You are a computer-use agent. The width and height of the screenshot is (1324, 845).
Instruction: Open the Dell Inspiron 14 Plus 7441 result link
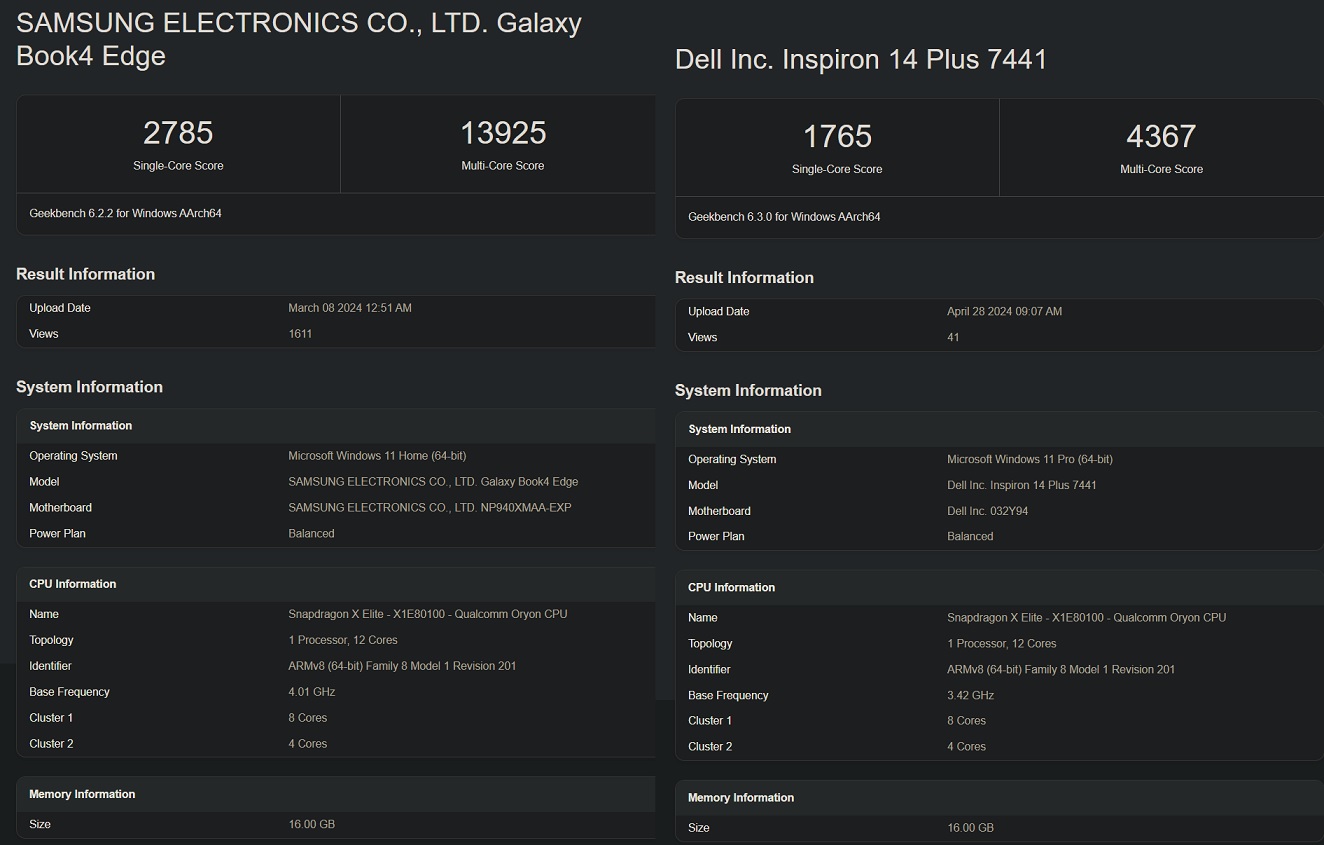coord(862,60)
